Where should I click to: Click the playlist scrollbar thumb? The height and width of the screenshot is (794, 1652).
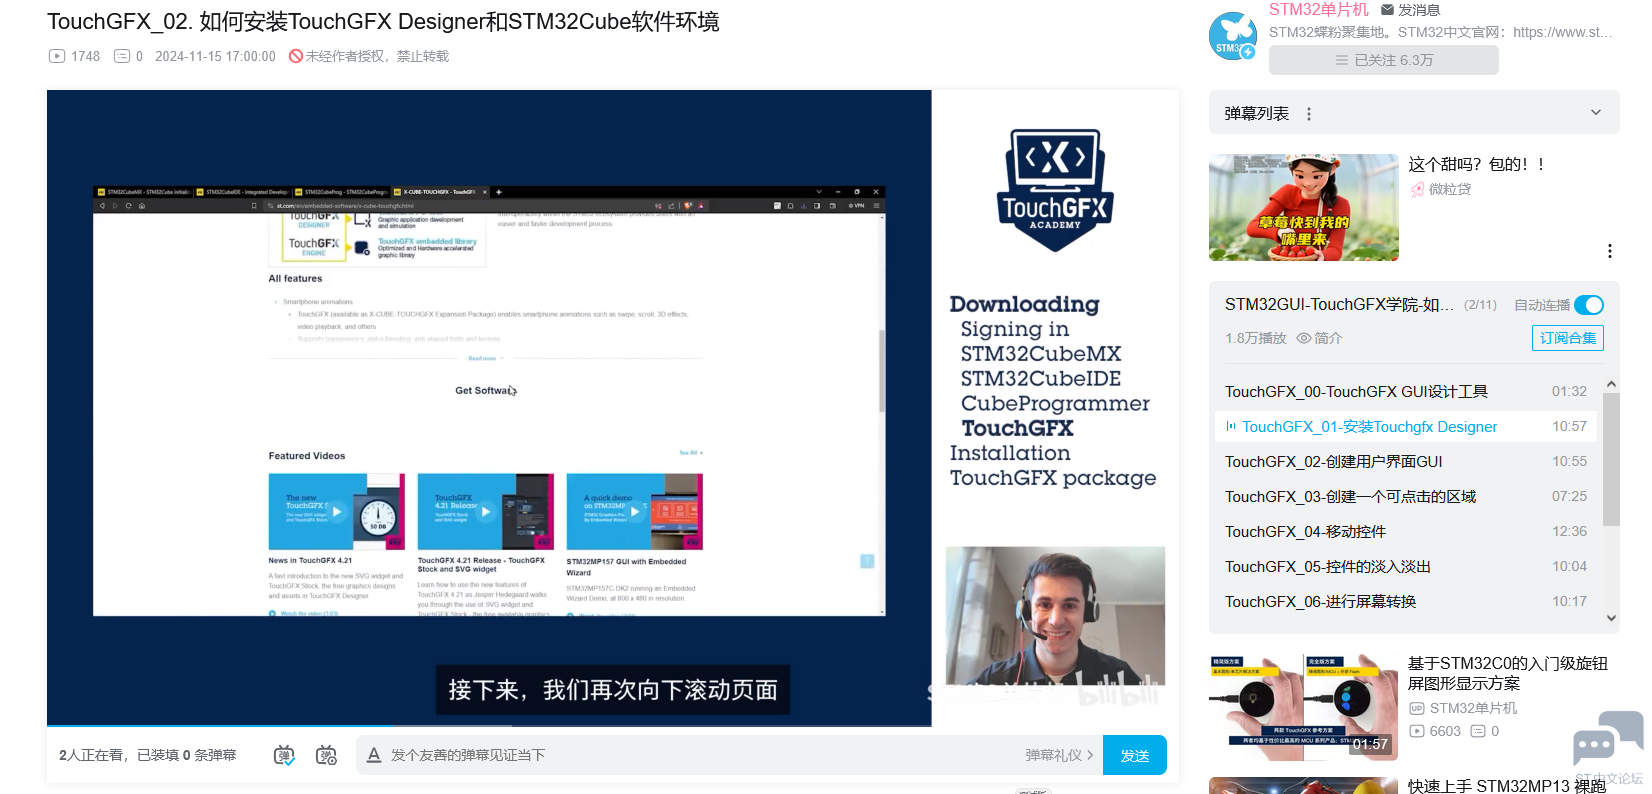(1611, 459)
